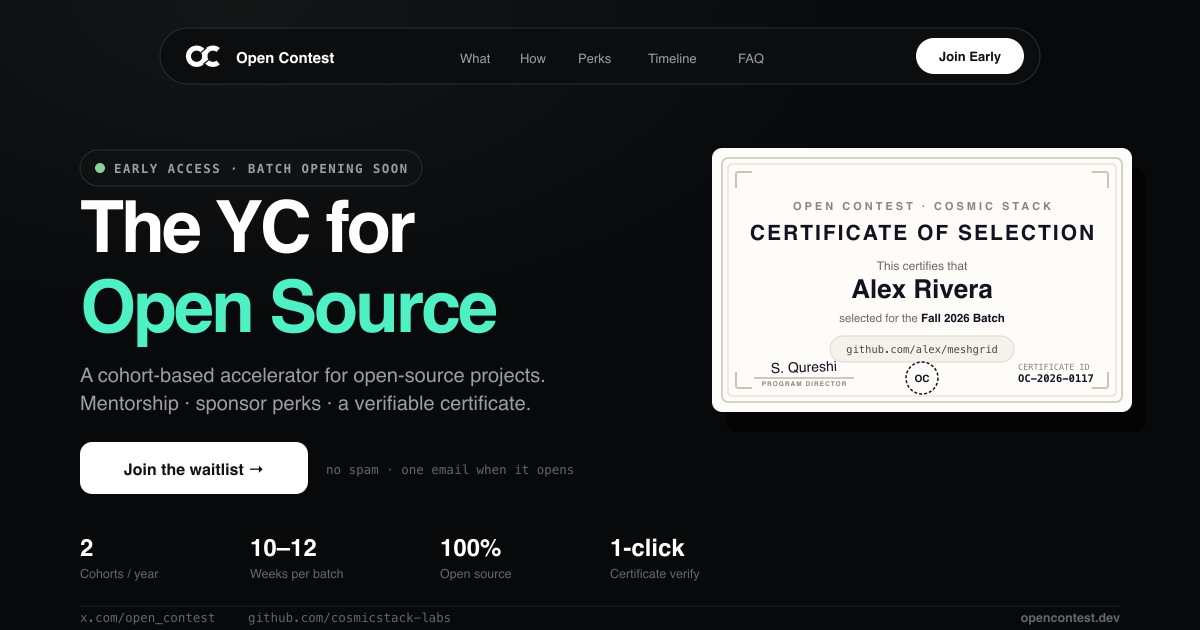The image size is (1200, 630).
Task: Click the certificate preview card
Action: (922, 280)
